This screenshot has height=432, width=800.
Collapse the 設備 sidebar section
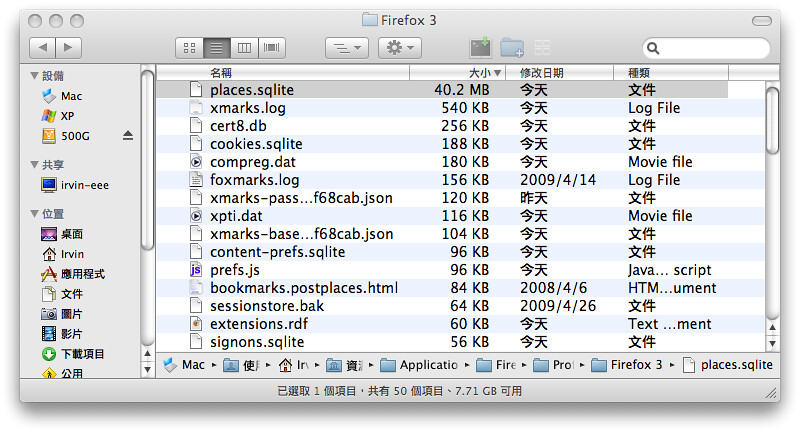pyautogui.click(x=34, y=75)
